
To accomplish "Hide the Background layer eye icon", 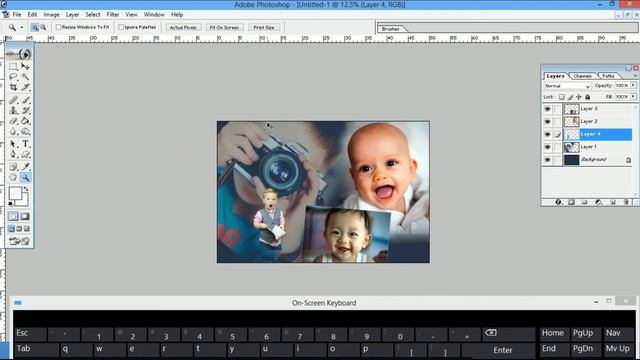I will tap(547, 160).
